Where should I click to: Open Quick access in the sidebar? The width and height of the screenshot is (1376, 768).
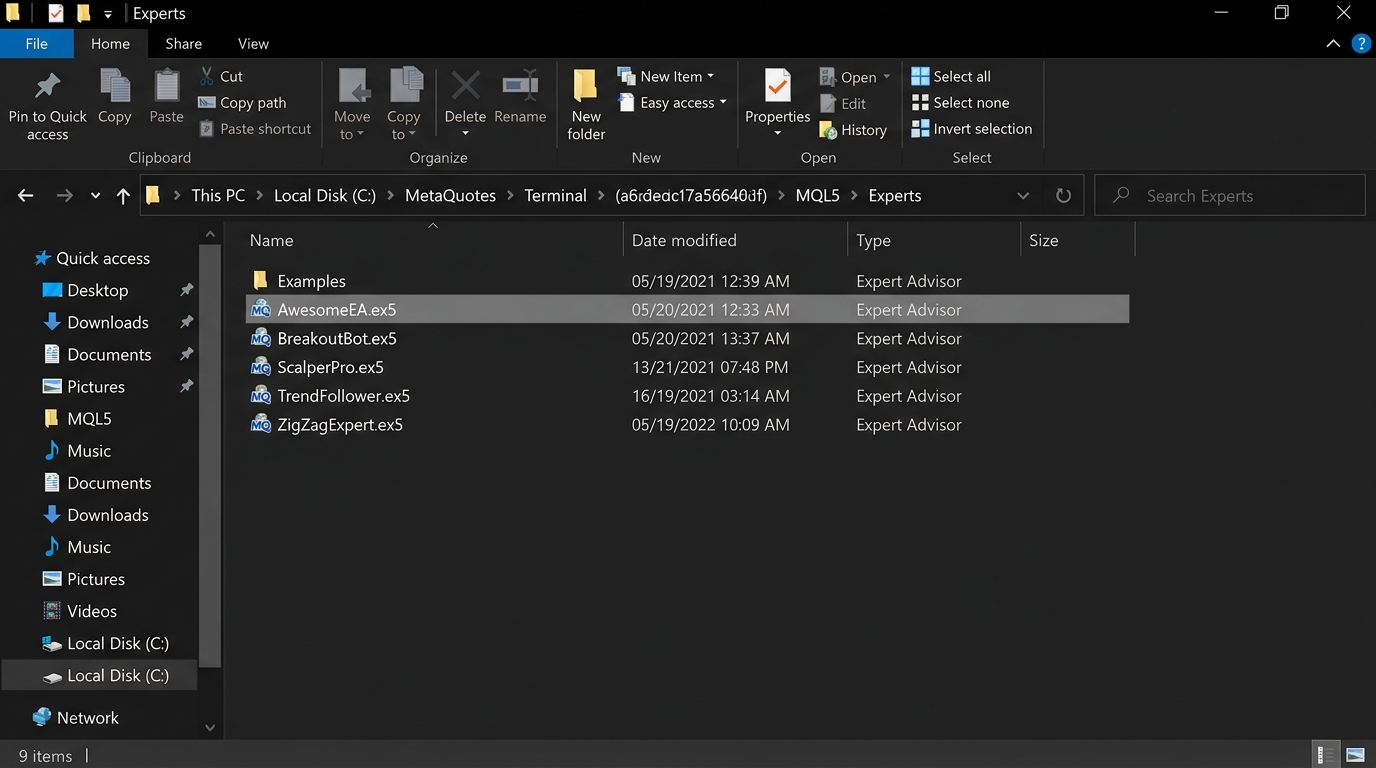pos(92,258)
